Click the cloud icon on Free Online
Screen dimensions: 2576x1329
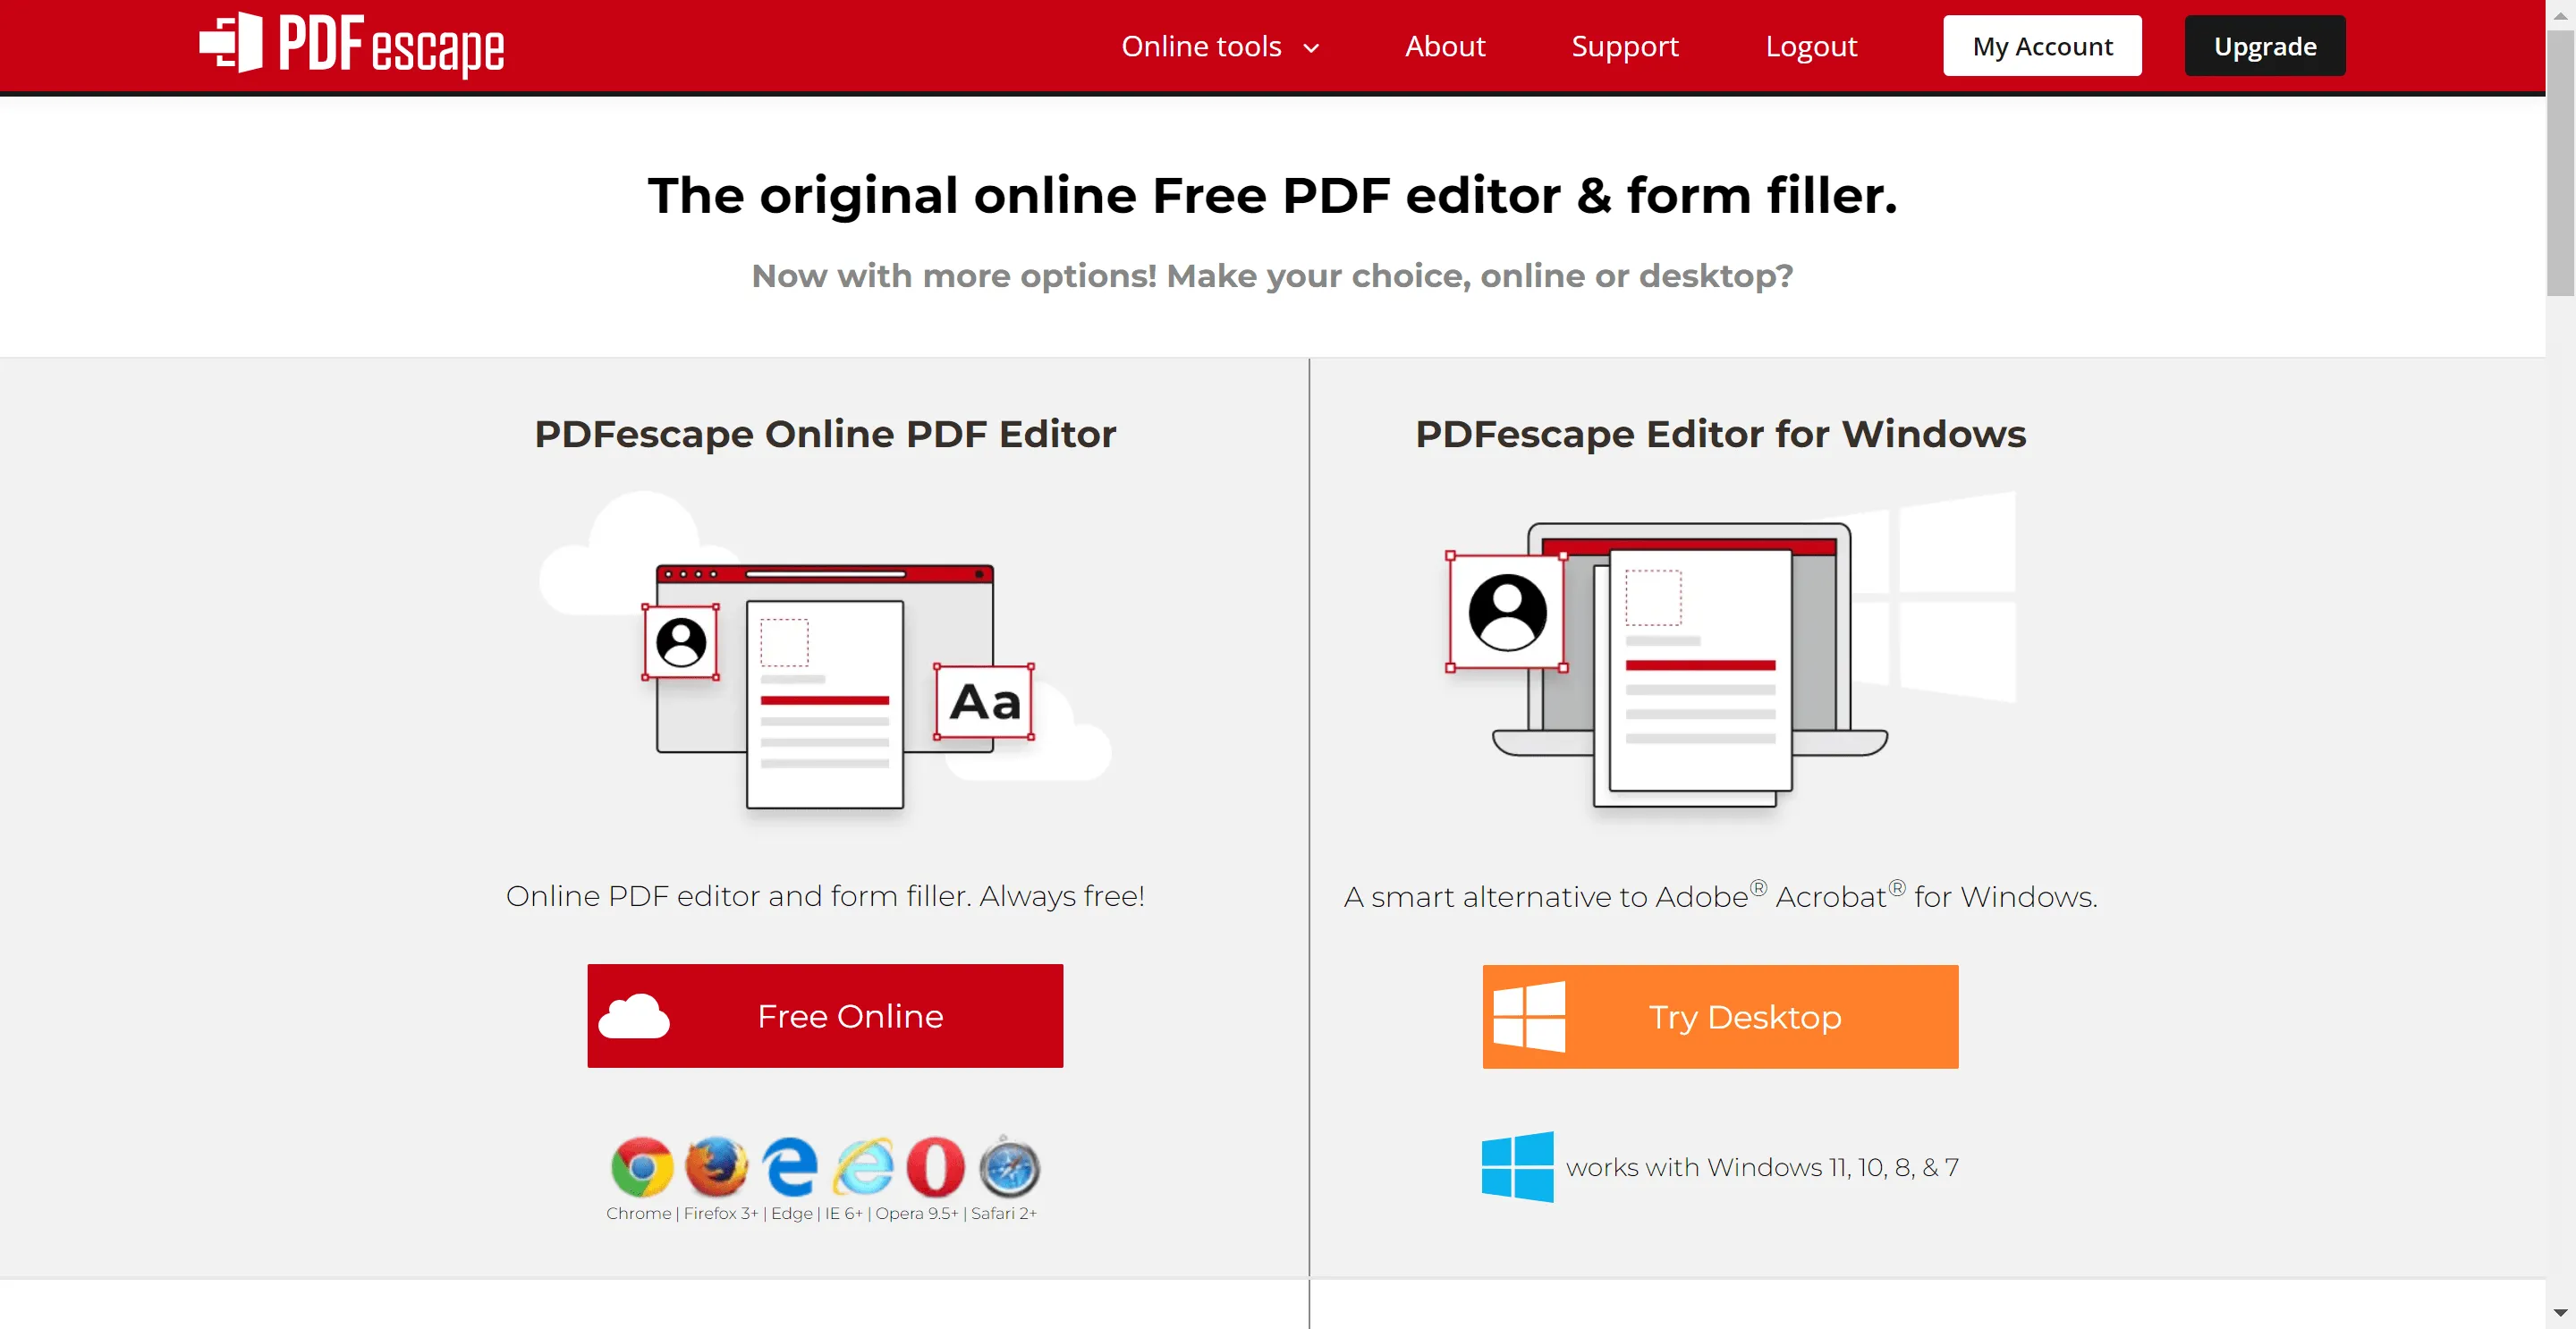coord(634,1016)
